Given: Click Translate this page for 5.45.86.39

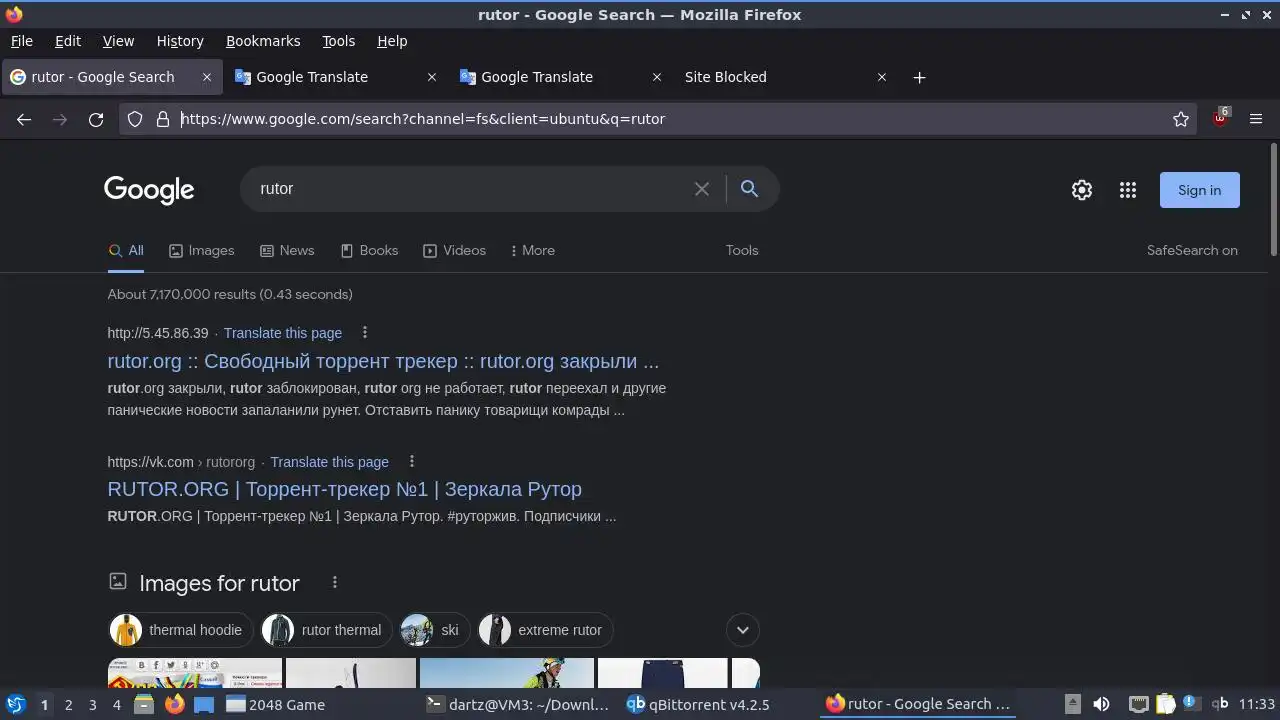Looking at the screenshot, I should [x=283, y=333].
